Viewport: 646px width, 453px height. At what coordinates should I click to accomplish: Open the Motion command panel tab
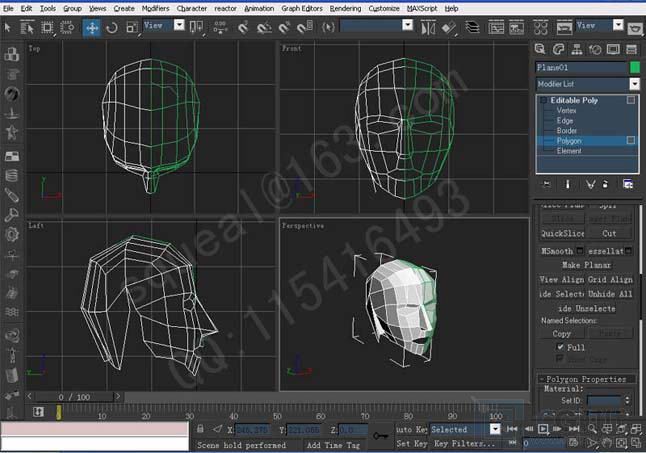(595, 49)
